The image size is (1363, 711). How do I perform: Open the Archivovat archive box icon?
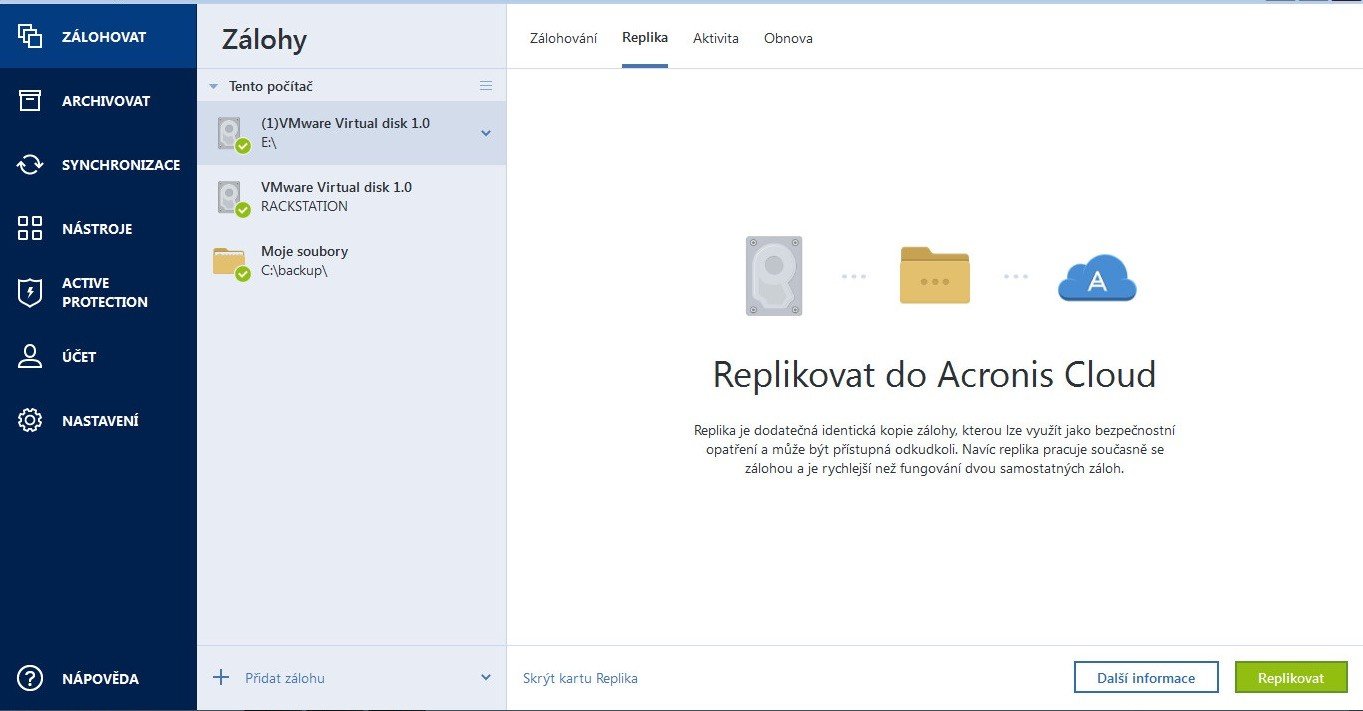tap(30, 101)
